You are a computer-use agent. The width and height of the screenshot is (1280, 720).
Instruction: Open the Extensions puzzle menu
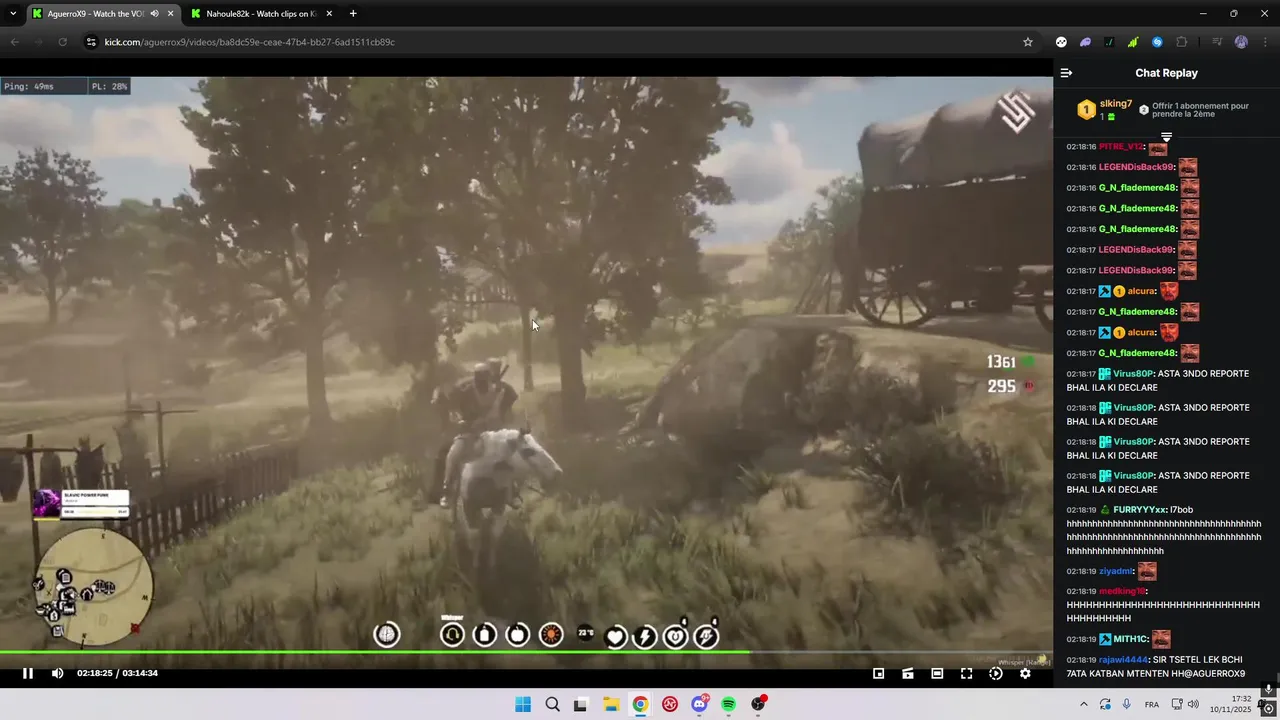pos(1182,42)
